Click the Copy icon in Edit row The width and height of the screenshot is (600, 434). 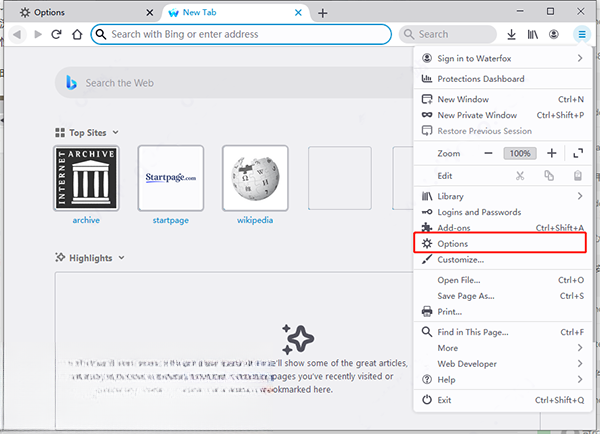coord(549,176)
